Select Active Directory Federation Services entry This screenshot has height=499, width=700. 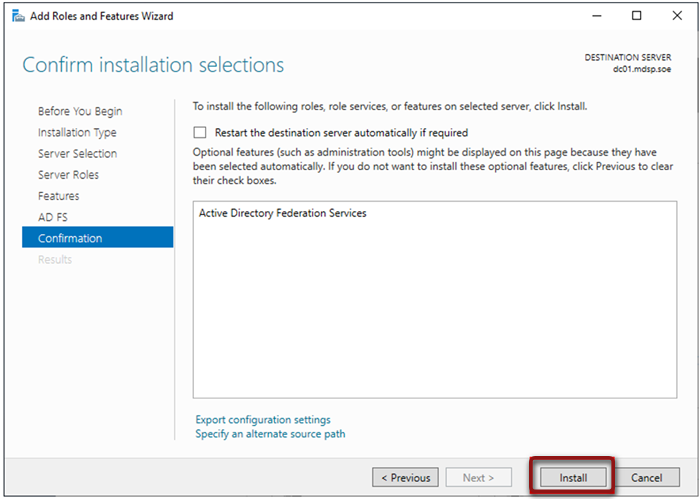pos(283,213)
